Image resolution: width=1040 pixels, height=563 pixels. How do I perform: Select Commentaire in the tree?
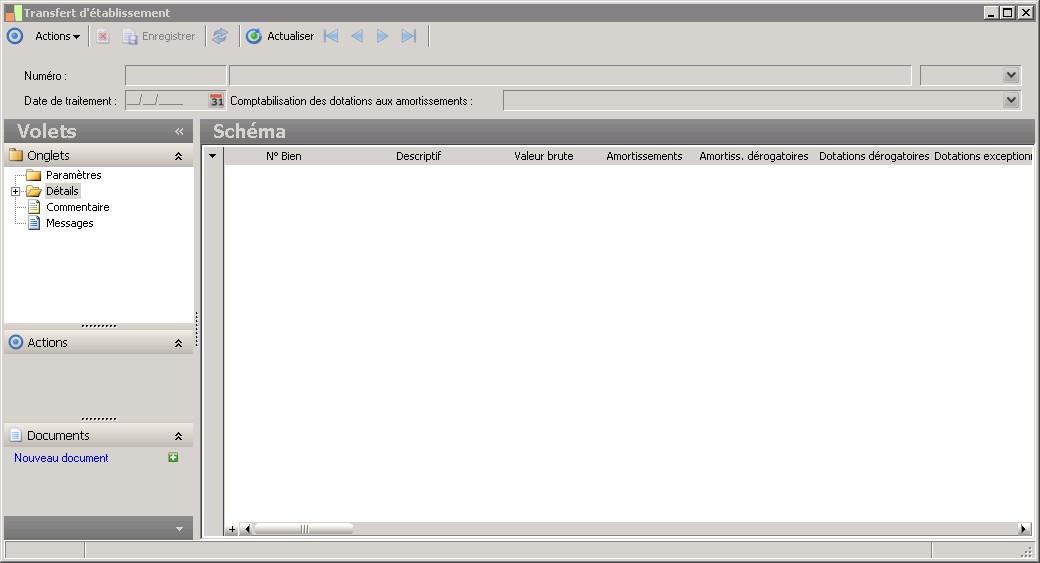point(78,207)
